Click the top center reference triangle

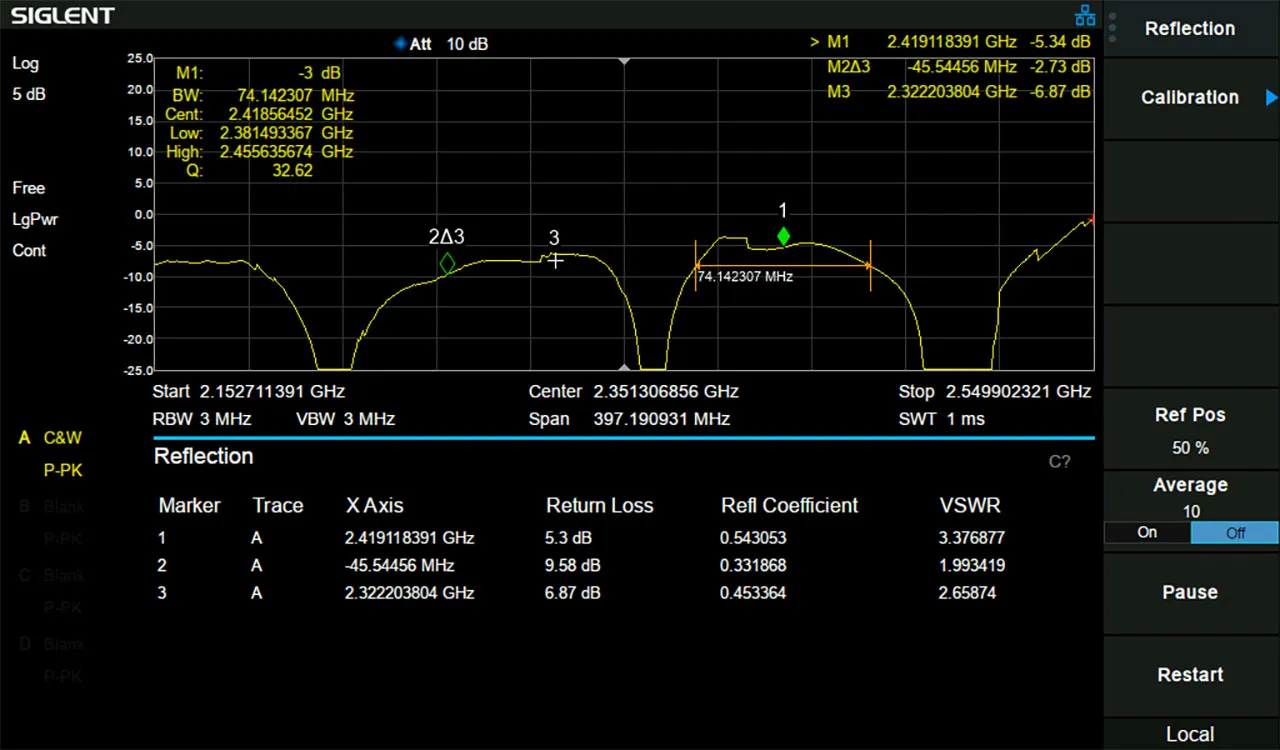click(624, 62)
